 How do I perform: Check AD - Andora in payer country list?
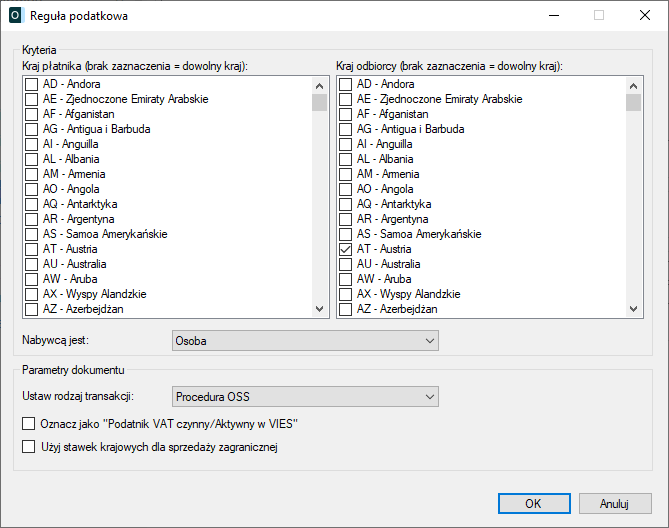(32, 84)
